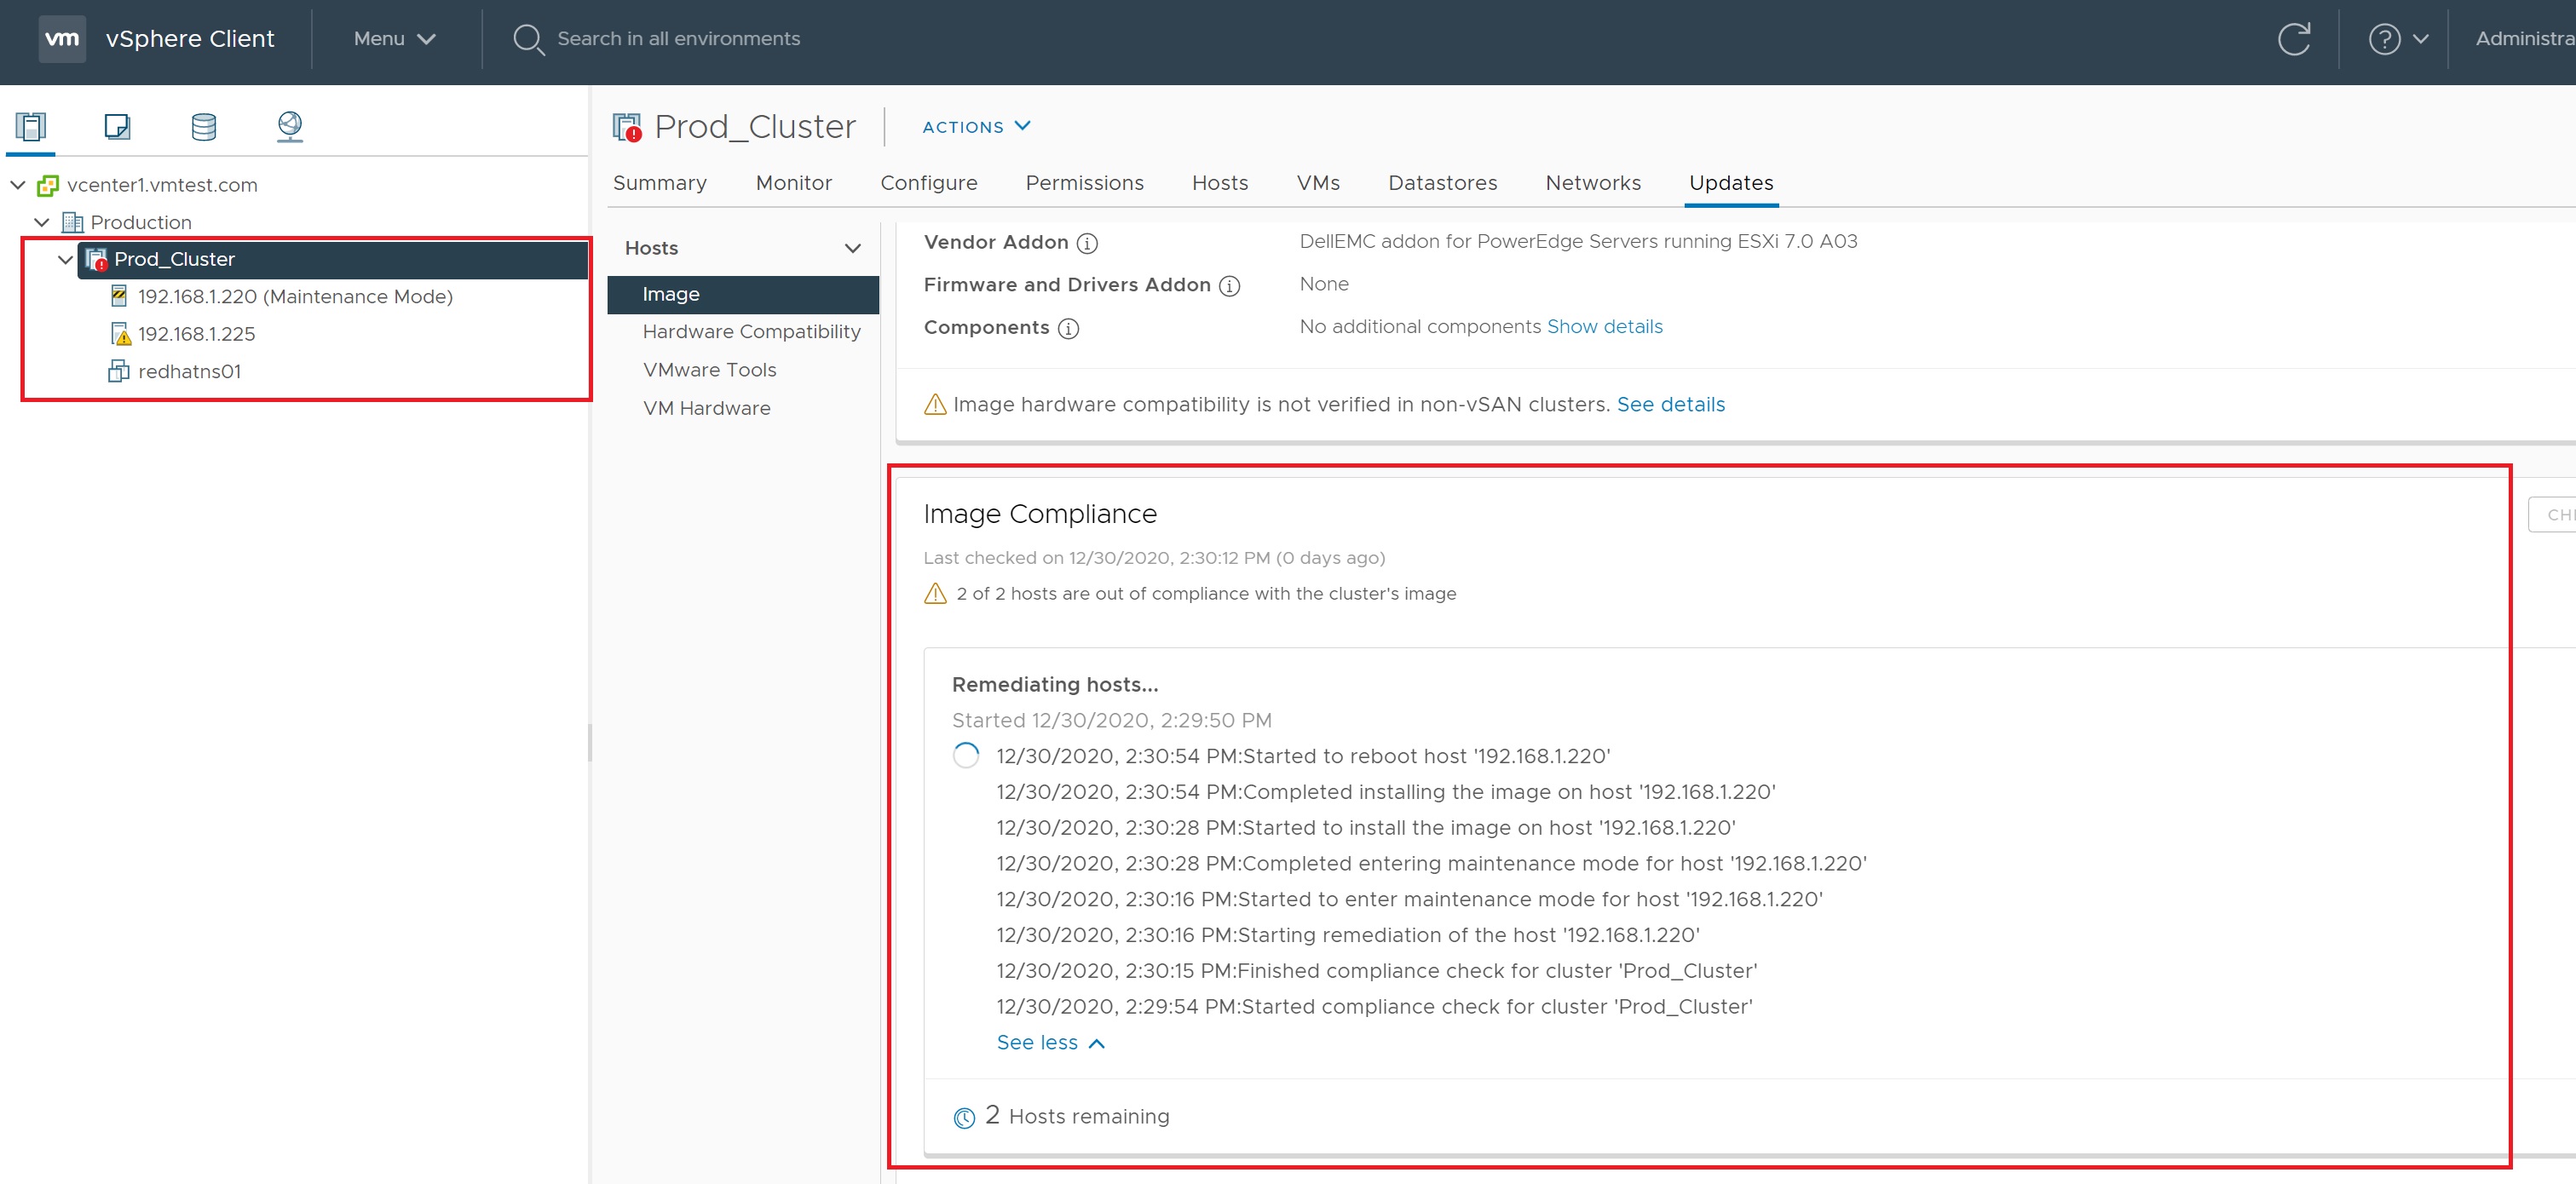This screenshot has height=1184, width=2576.
Task: Click the Production datacenter icon
Action: [x=73, y=222]
